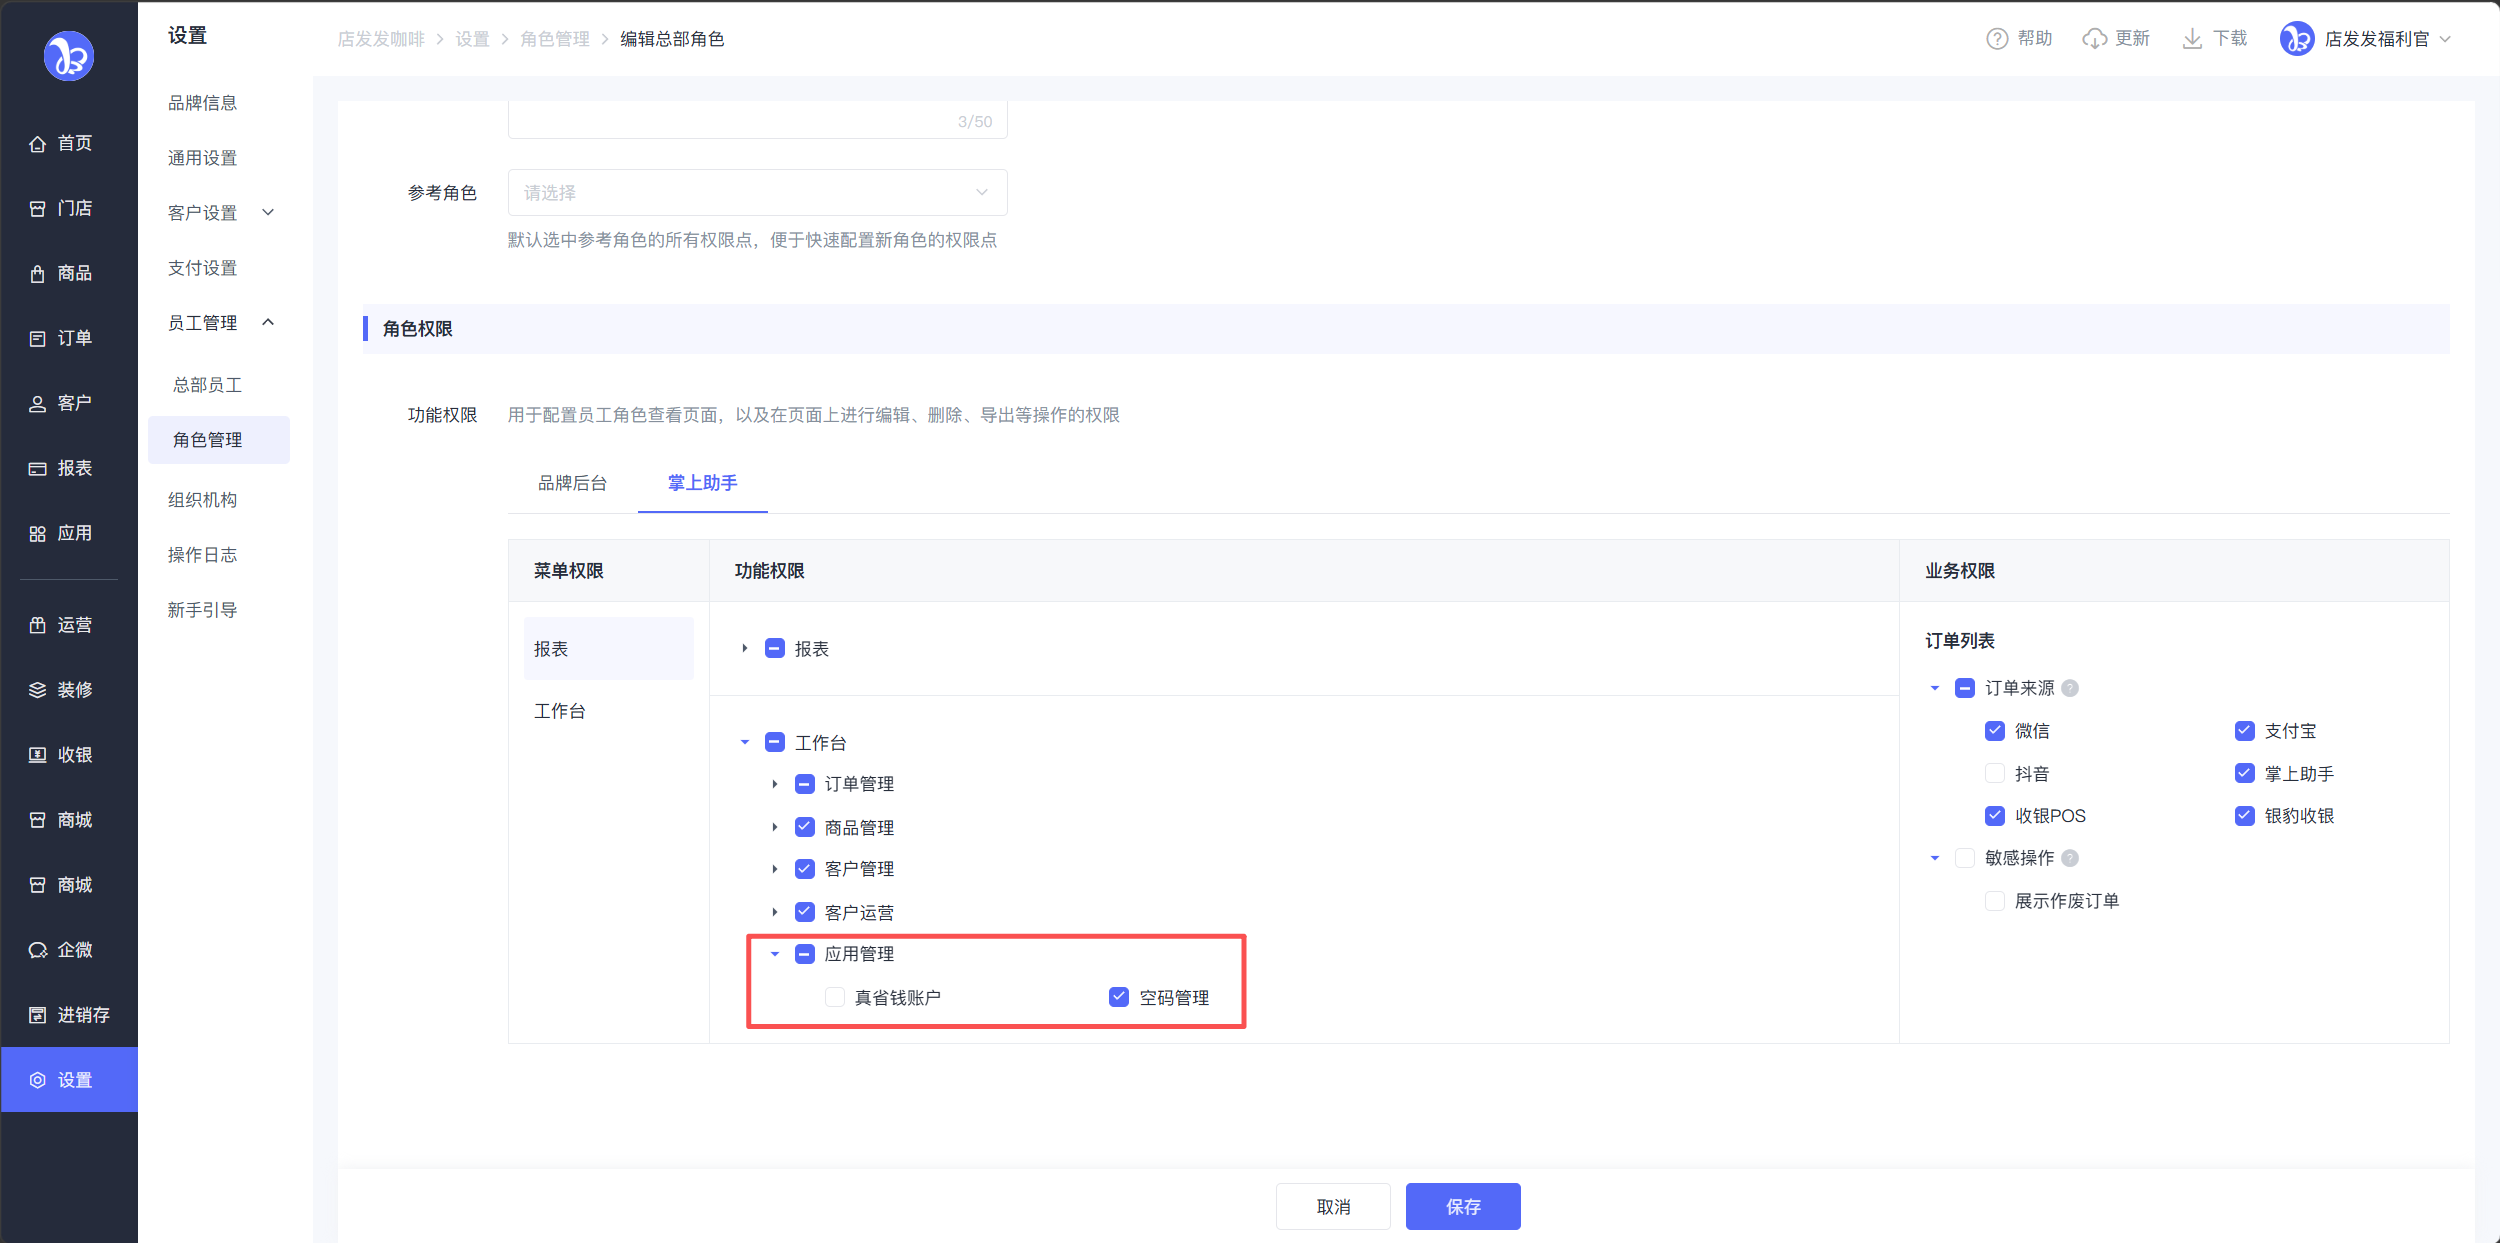The image size is (2500, 1243).
Task: Open the help question mark icon
Action: [1996, 39]
